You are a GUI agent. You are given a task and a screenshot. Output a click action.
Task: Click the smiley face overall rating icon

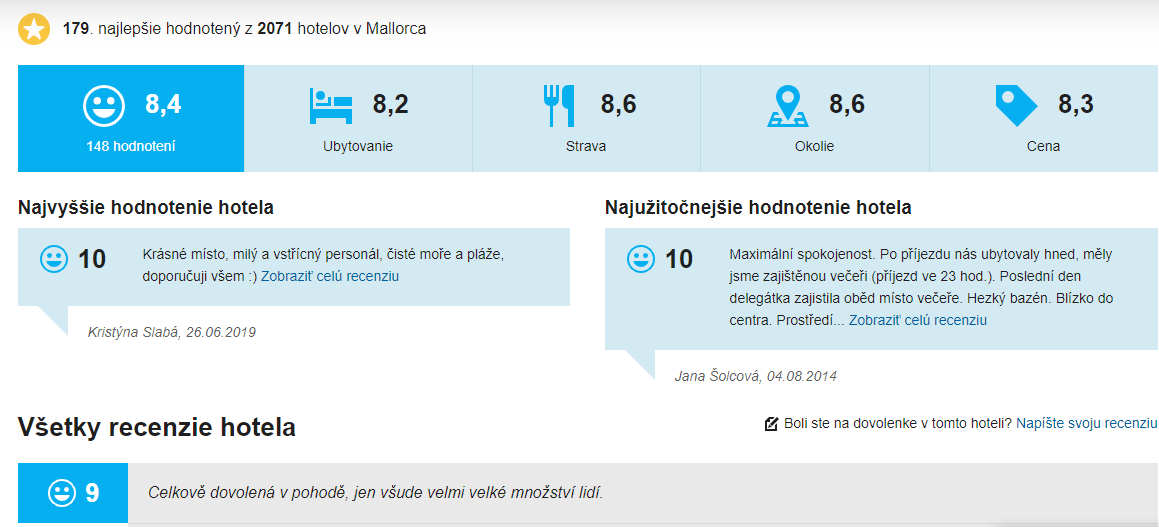(103, 105)
